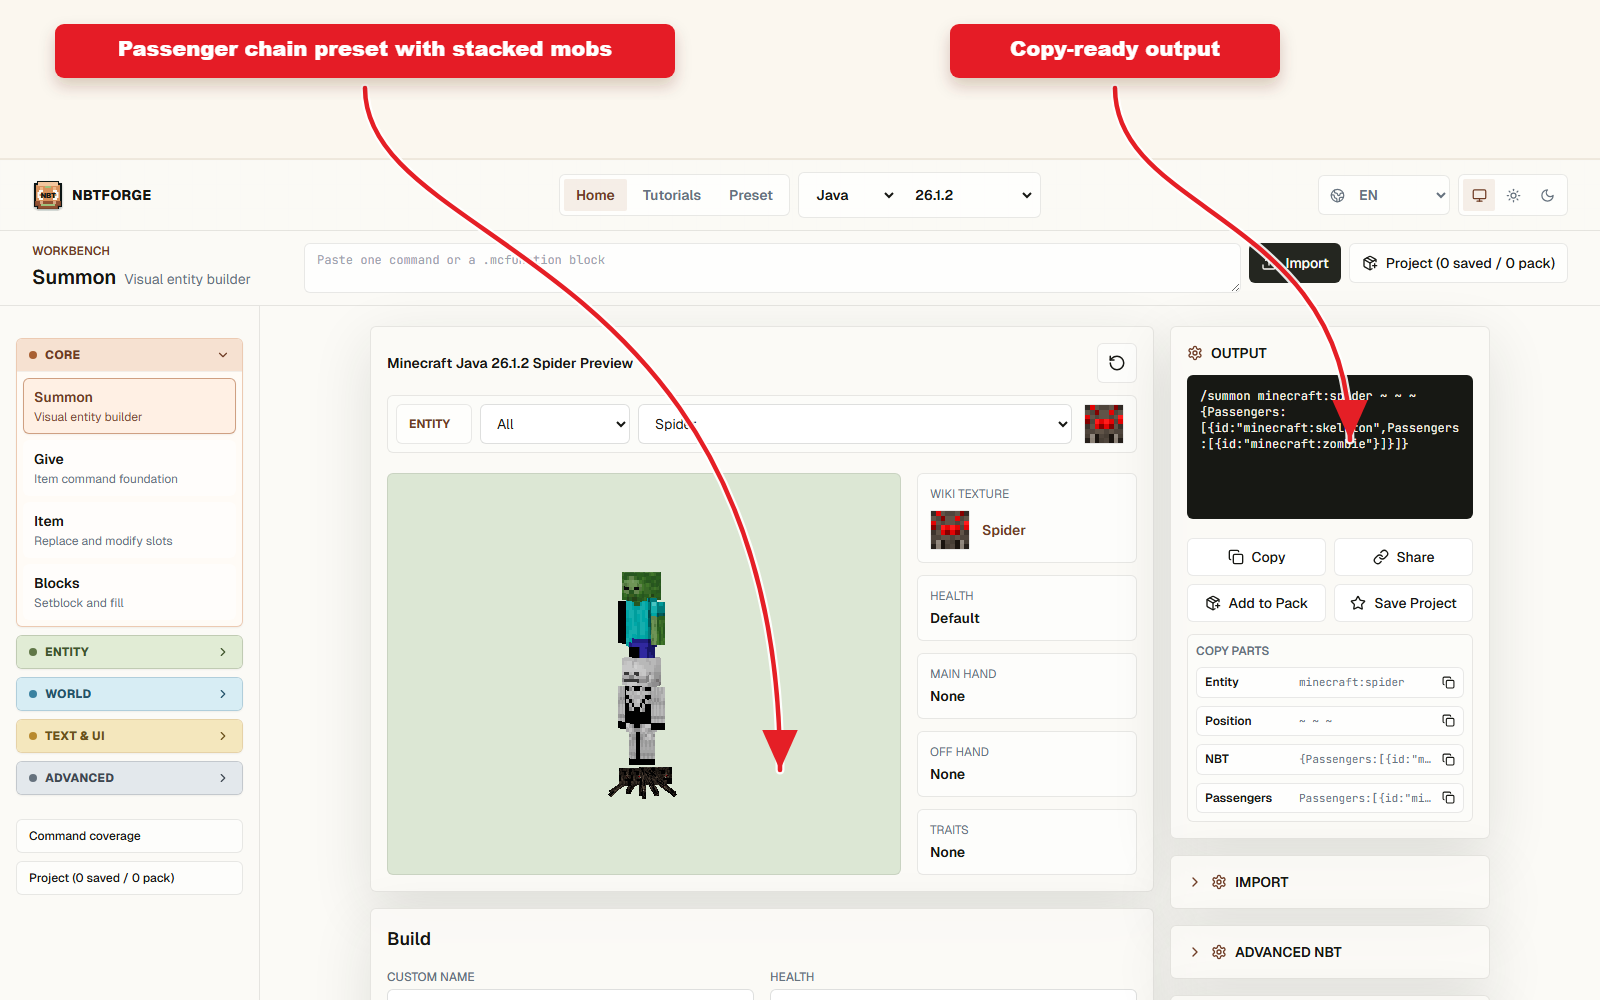Click the copy icon on Copy button
The width and height of the screenshot is (1600, 1000).
pyautogui.click(x=1236, y=557)
